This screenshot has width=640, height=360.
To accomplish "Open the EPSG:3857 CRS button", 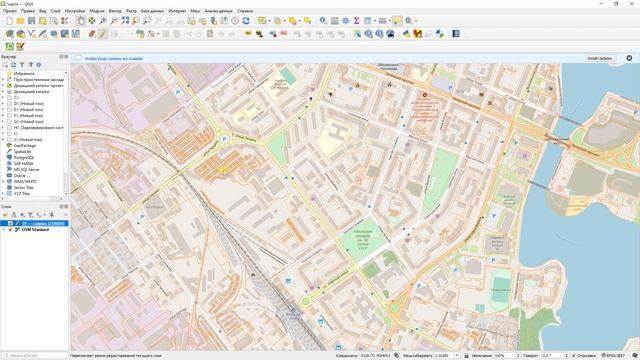I will tap(613, 356).
